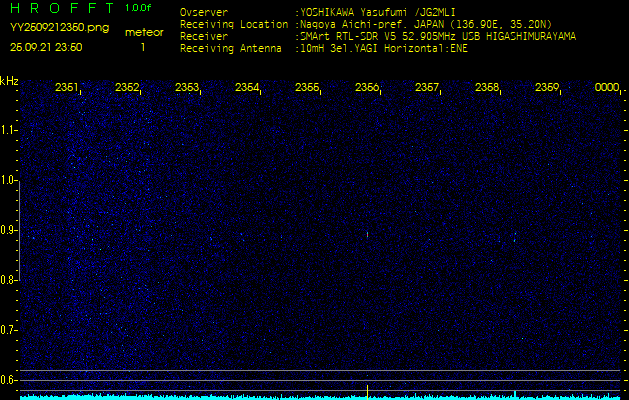629x400 pixels.
Task: Click the yellow meteor label
Action: click(143, 32)
